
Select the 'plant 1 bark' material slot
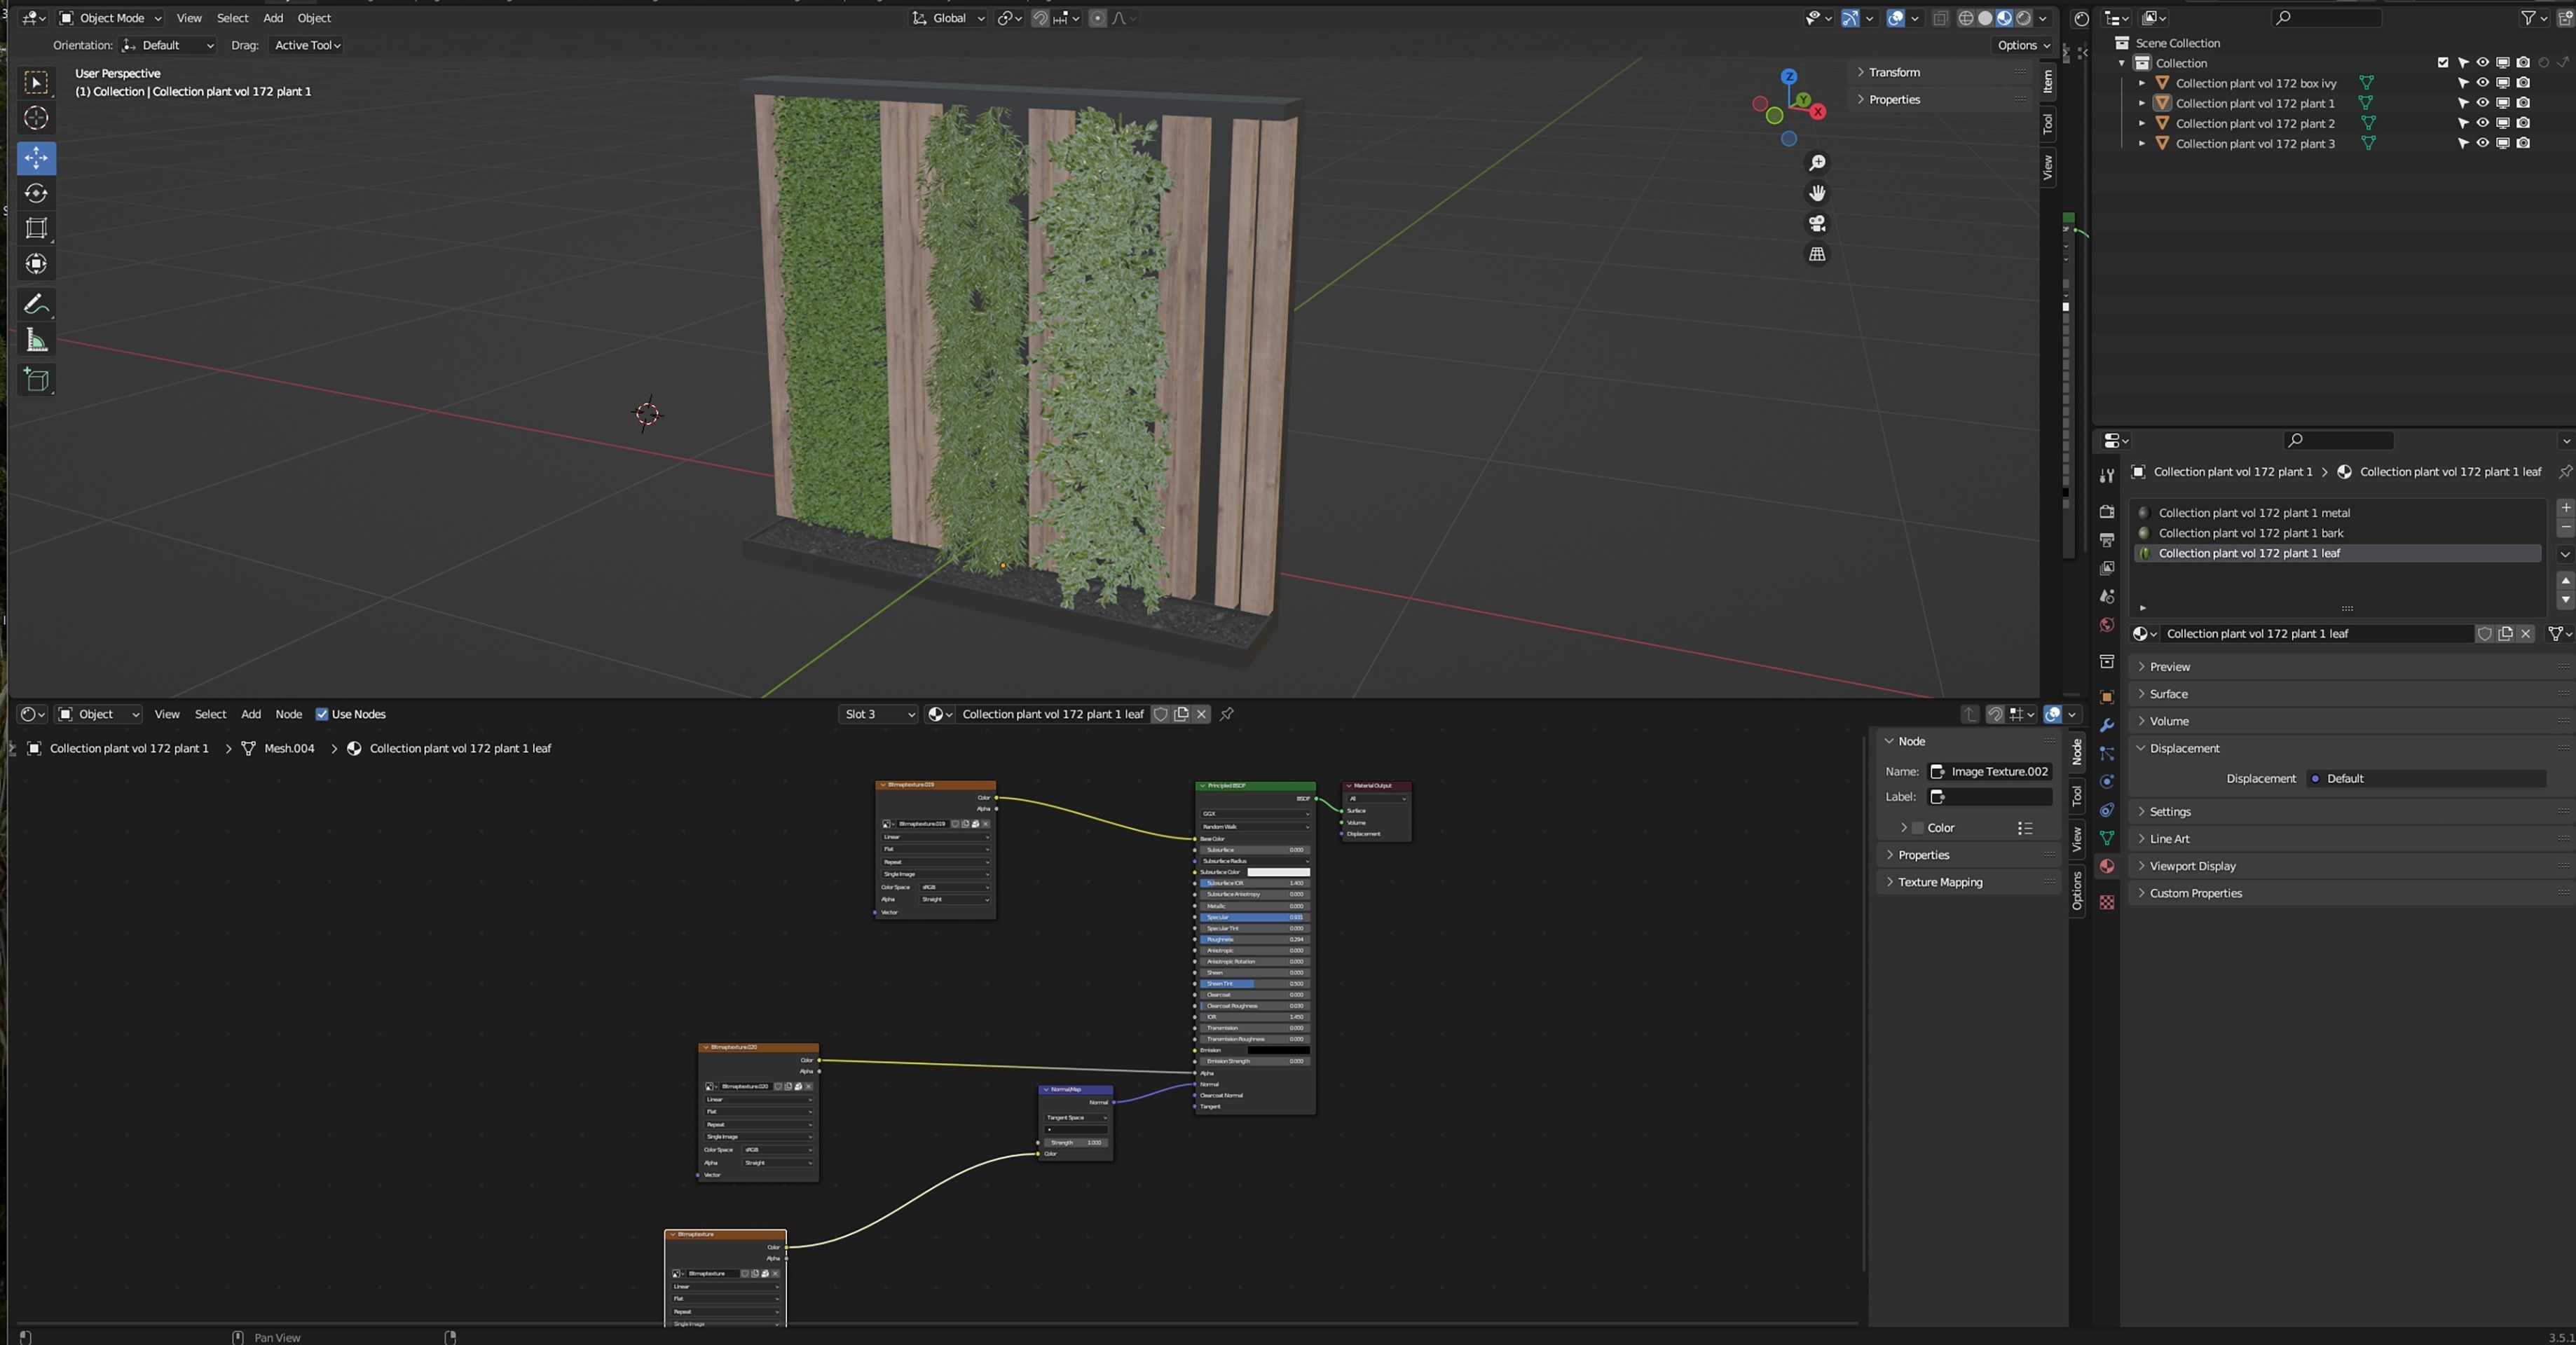point(2336,533)
